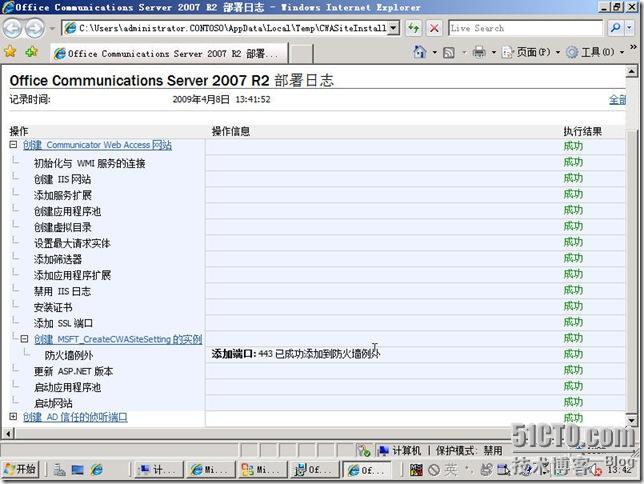This screenshot has height=484, width=644.
Task: Switch to the second Mi... taskbar button
Action: 262,469
